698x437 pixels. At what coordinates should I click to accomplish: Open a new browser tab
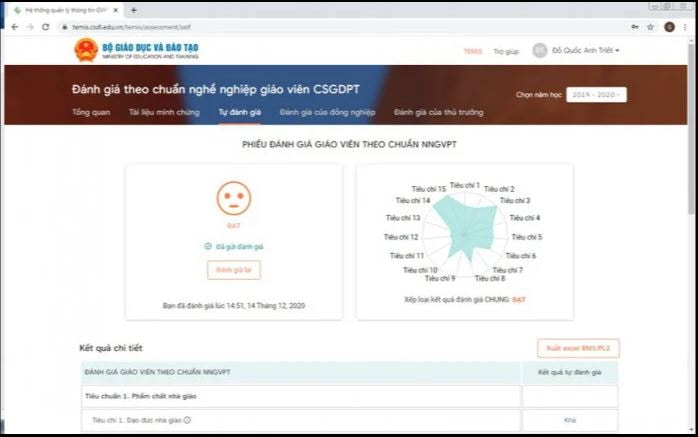point(134,10)
